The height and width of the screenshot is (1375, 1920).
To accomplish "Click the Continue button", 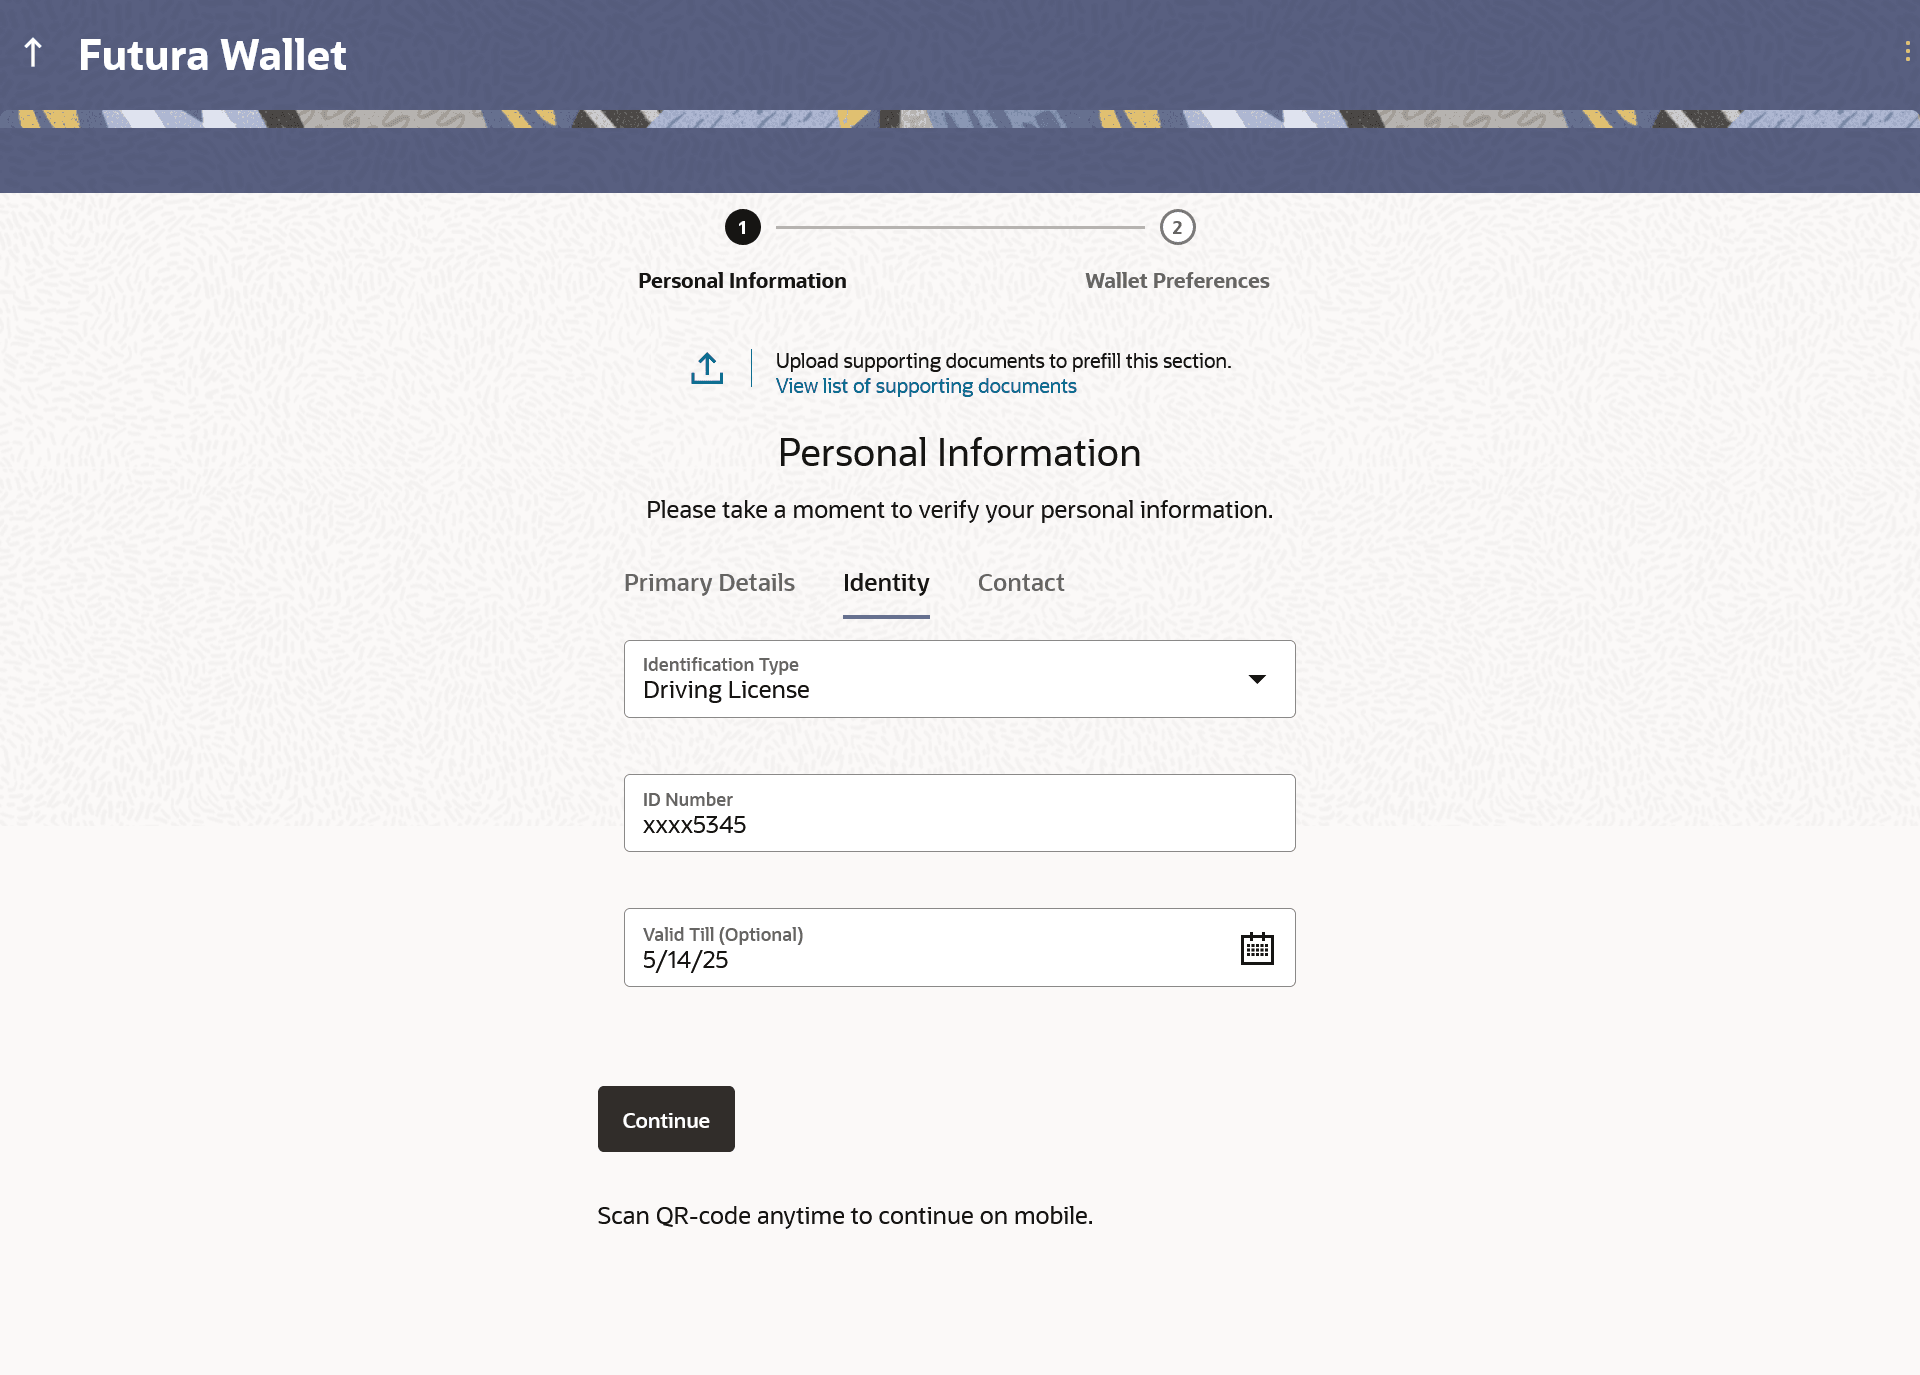I will click(666, 1119).
